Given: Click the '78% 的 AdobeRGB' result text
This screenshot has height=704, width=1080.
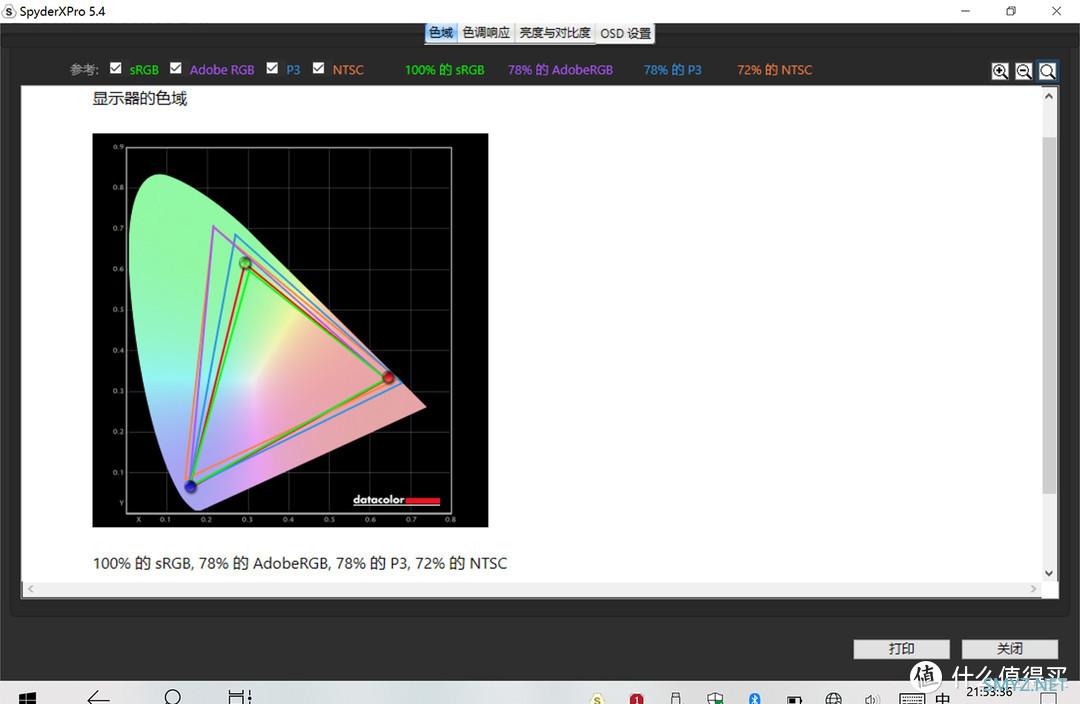Looking at the screenshot, I should (x=560, y=70).
